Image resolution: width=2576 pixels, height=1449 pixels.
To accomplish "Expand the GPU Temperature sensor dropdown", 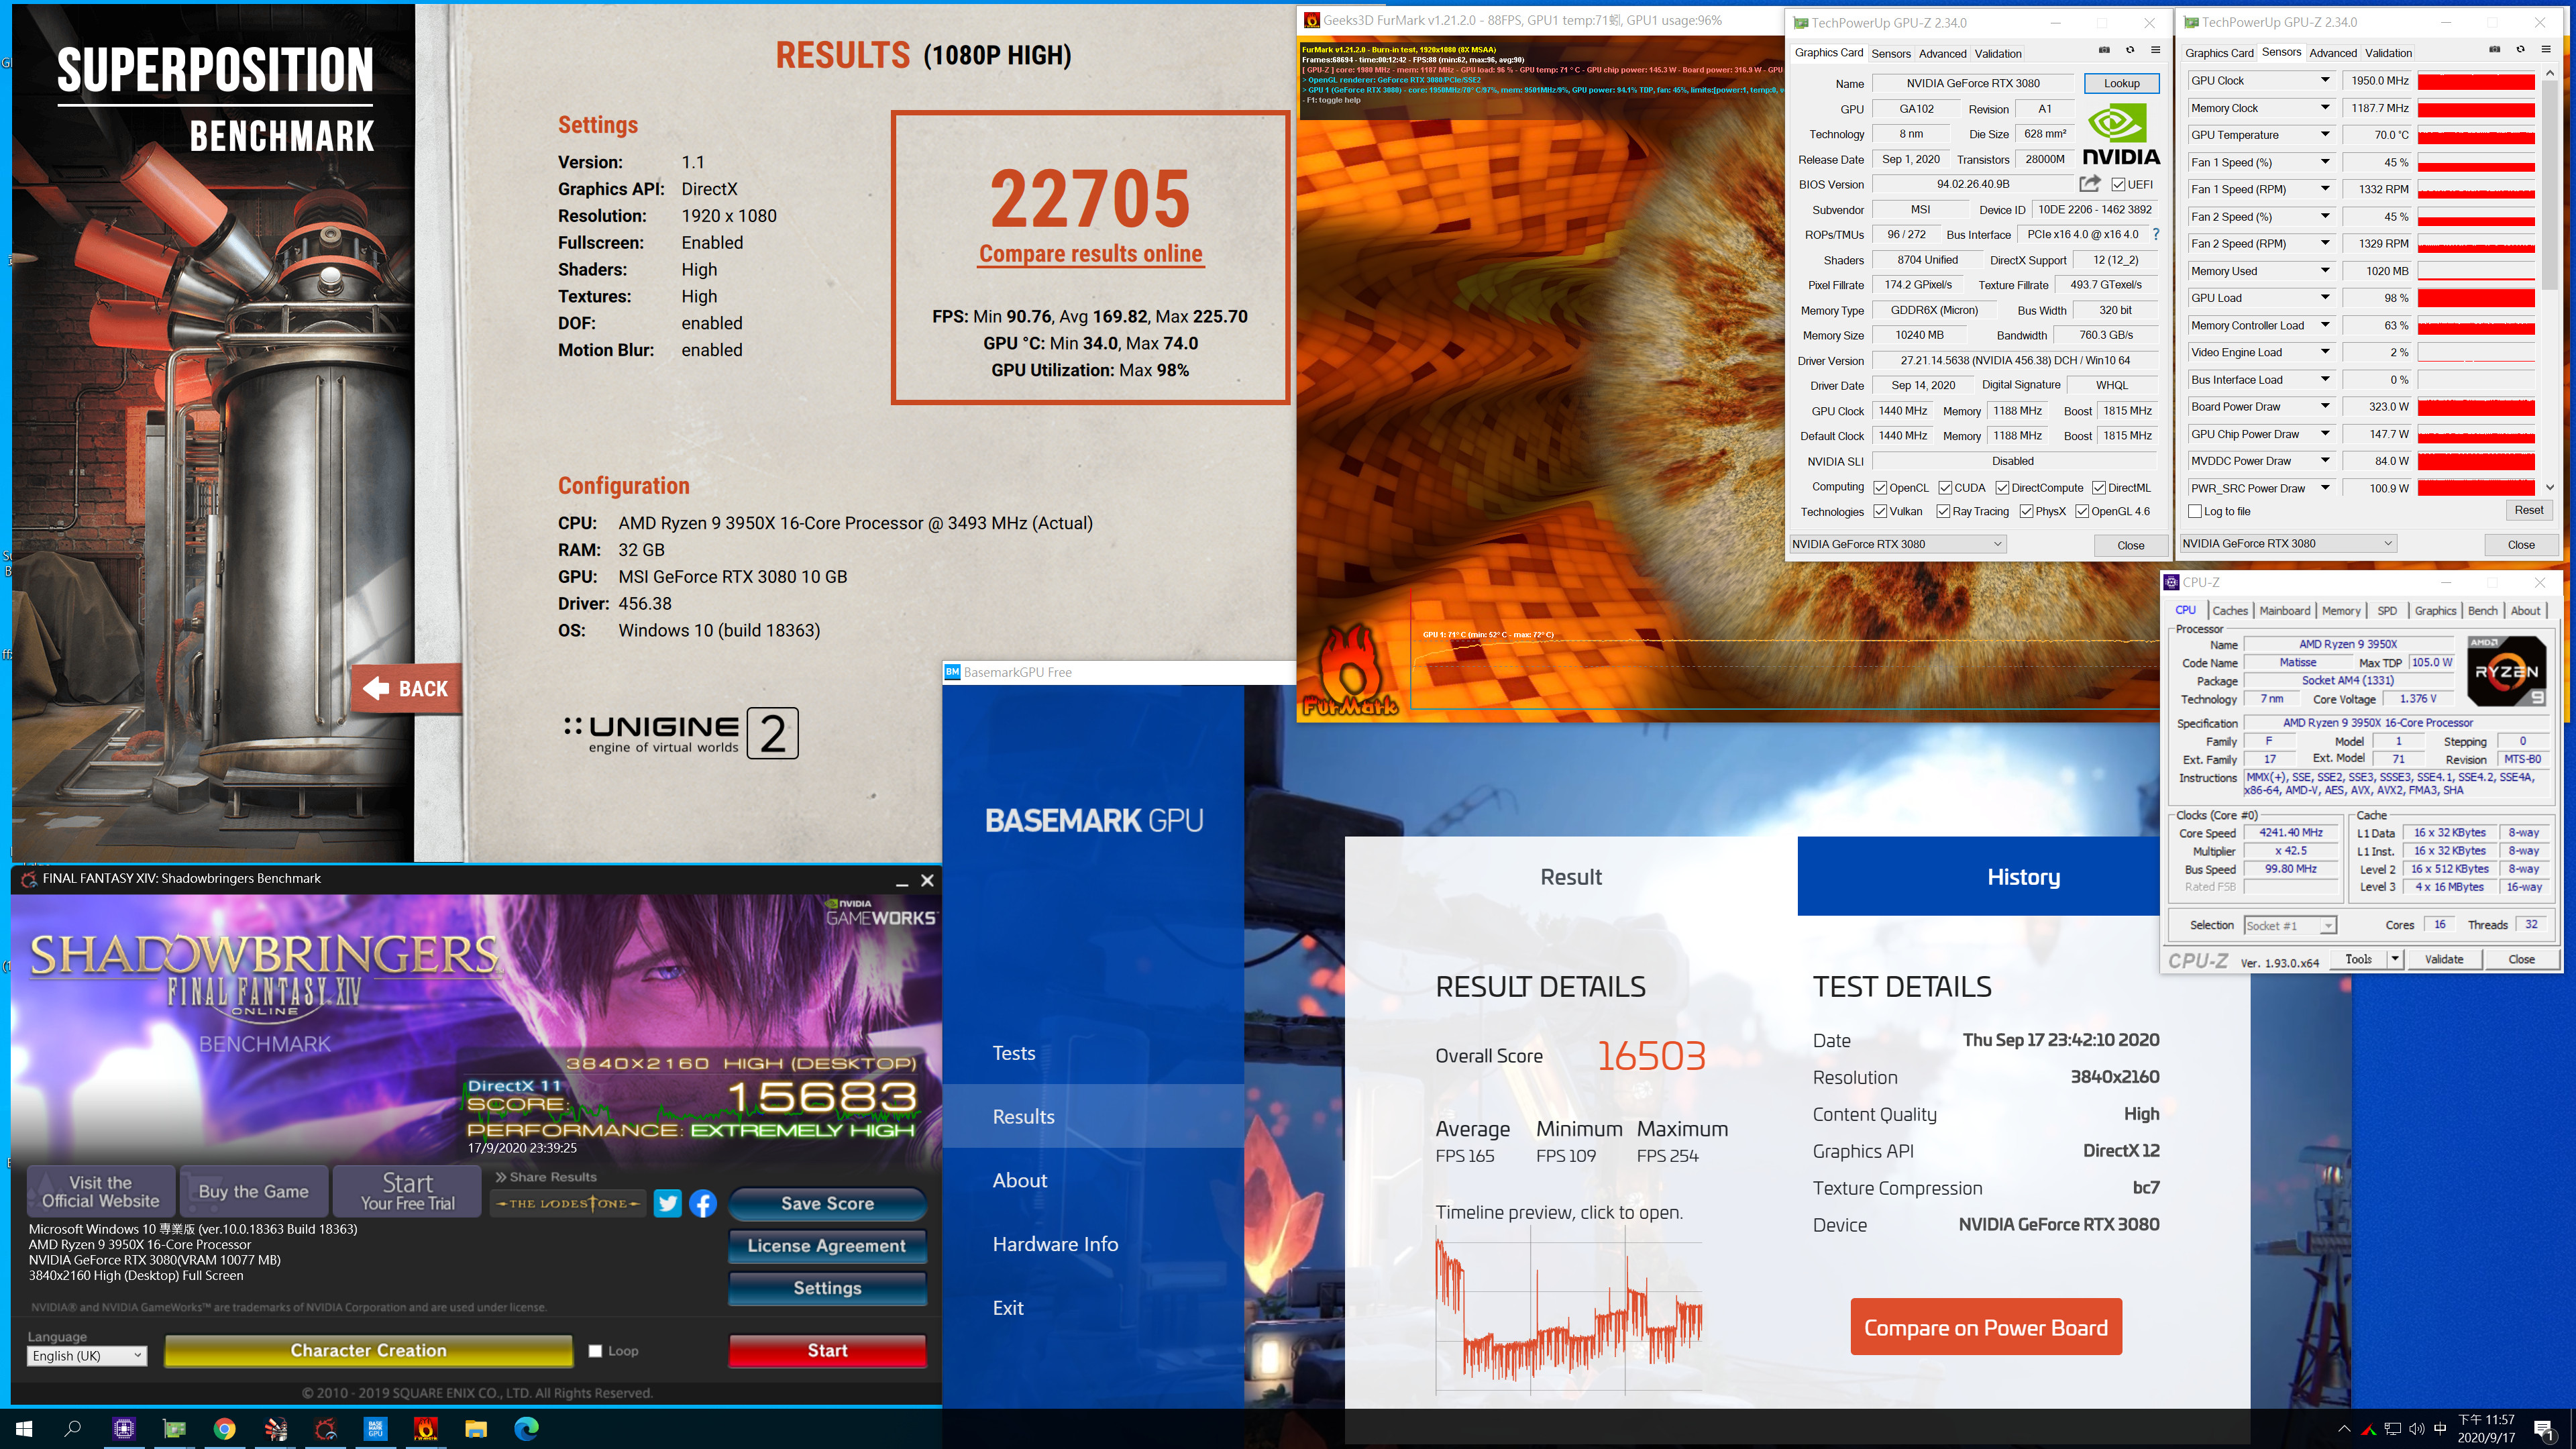I will coord(2325,135).
